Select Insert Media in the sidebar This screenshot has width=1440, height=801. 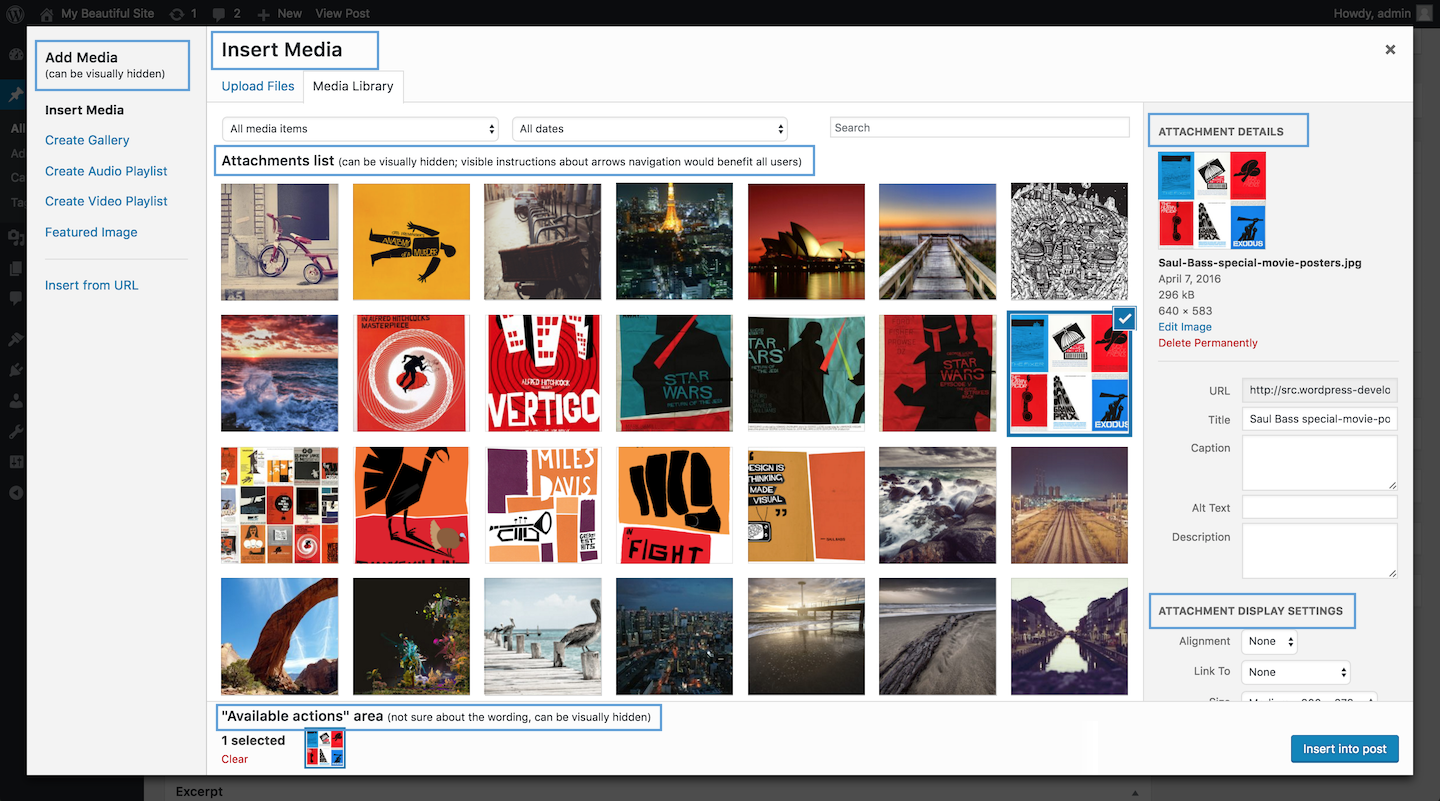pyautogui.click(x=84, y=110)
